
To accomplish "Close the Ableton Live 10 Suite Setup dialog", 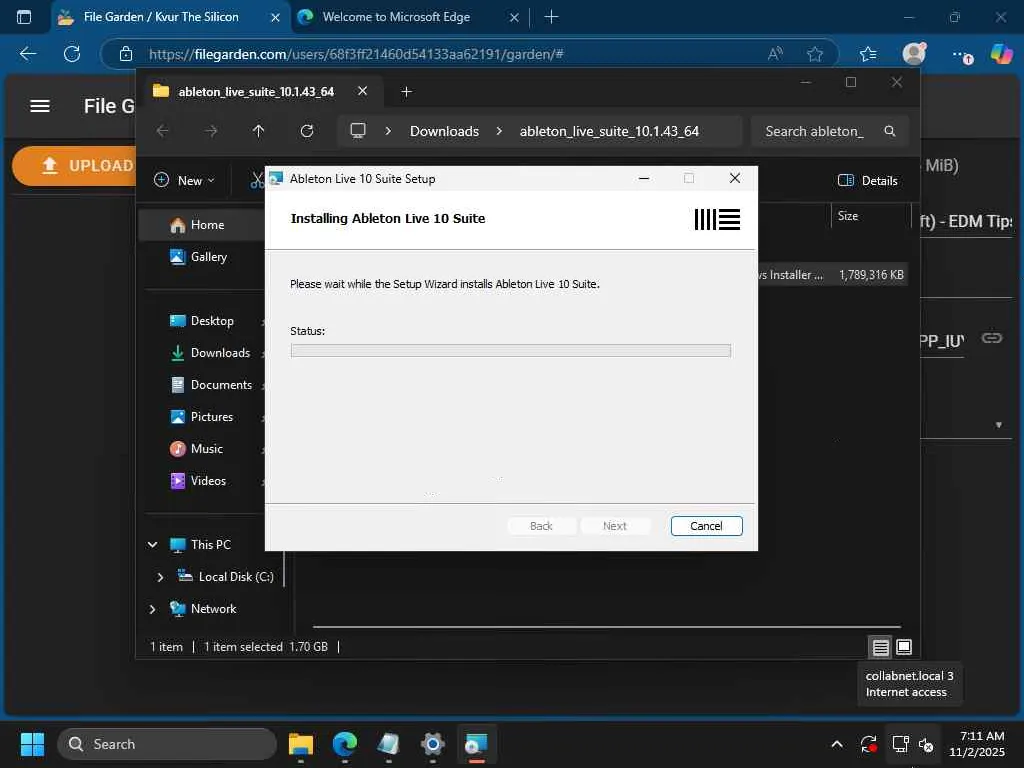I will (x=735, y=178).
